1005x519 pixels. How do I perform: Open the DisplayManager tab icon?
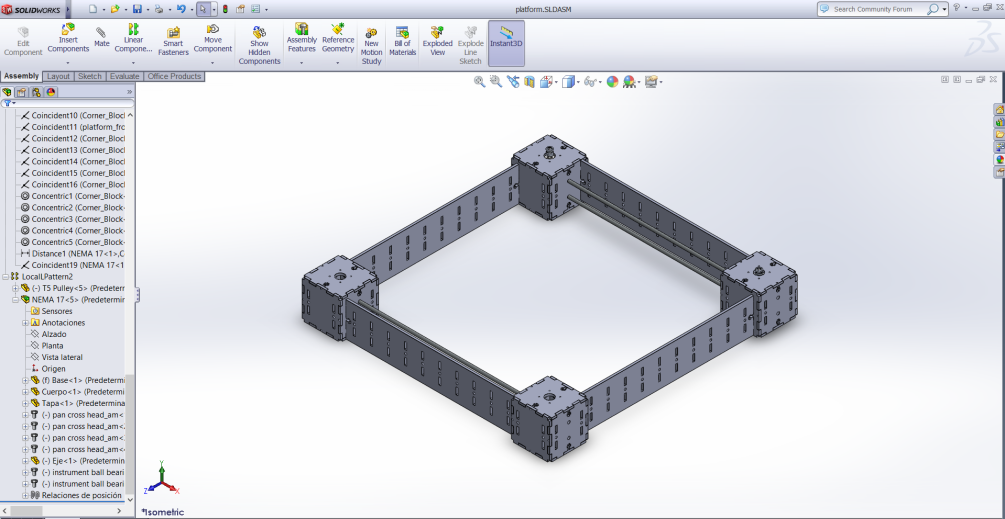pos(51,92)
